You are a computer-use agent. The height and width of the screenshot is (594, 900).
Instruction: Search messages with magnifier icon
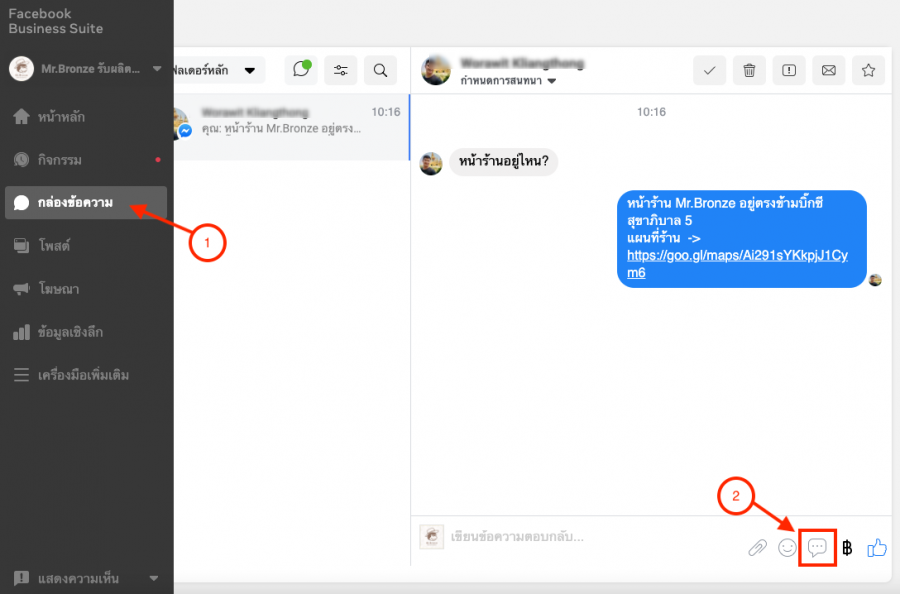pyautogui.click(x=380, y=70)
